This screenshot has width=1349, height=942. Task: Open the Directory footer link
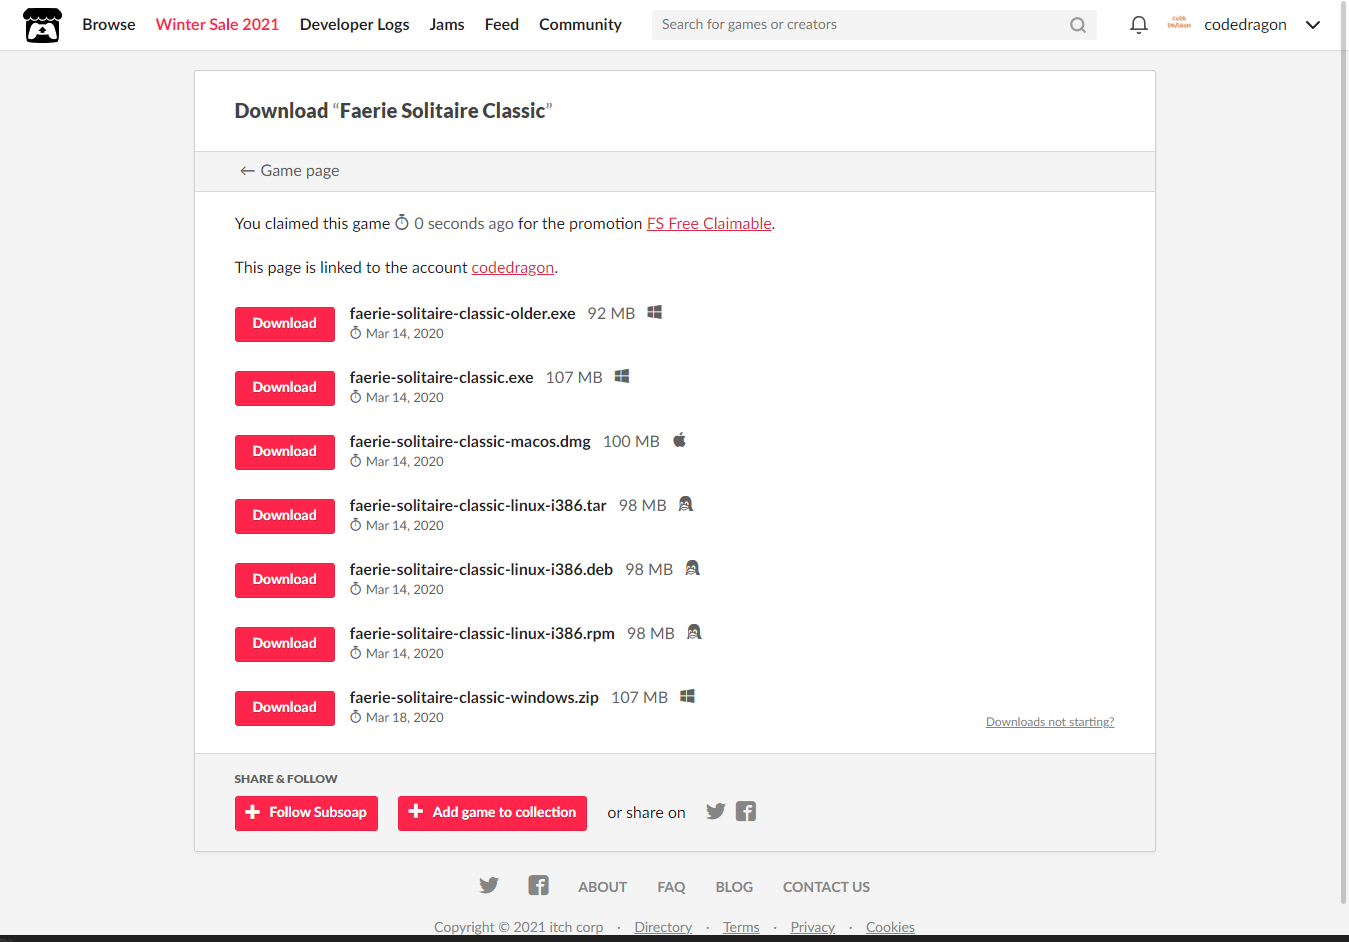click(663, 927)
